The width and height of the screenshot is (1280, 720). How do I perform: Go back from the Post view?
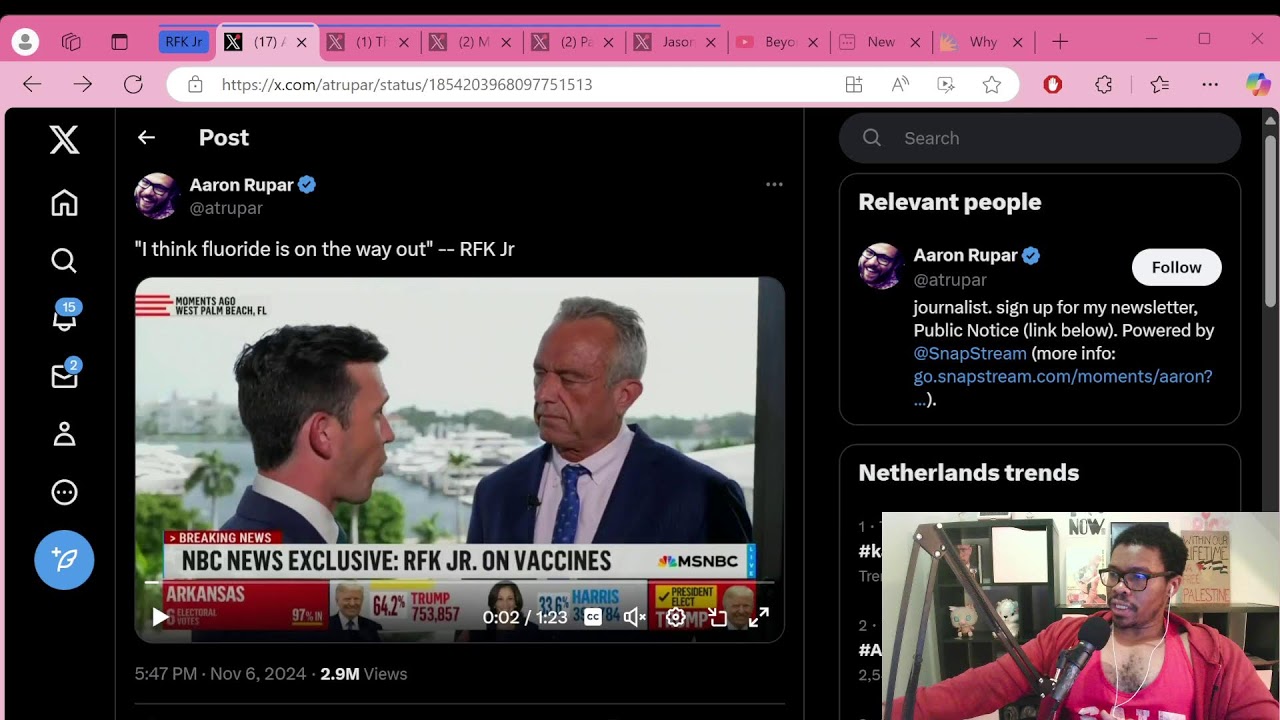tap(146, 138)
